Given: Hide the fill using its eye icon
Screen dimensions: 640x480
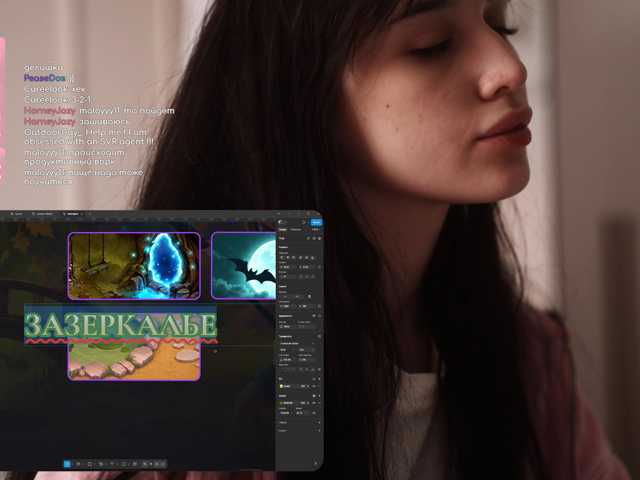Looking at the screenshot, I should point(314,386).
